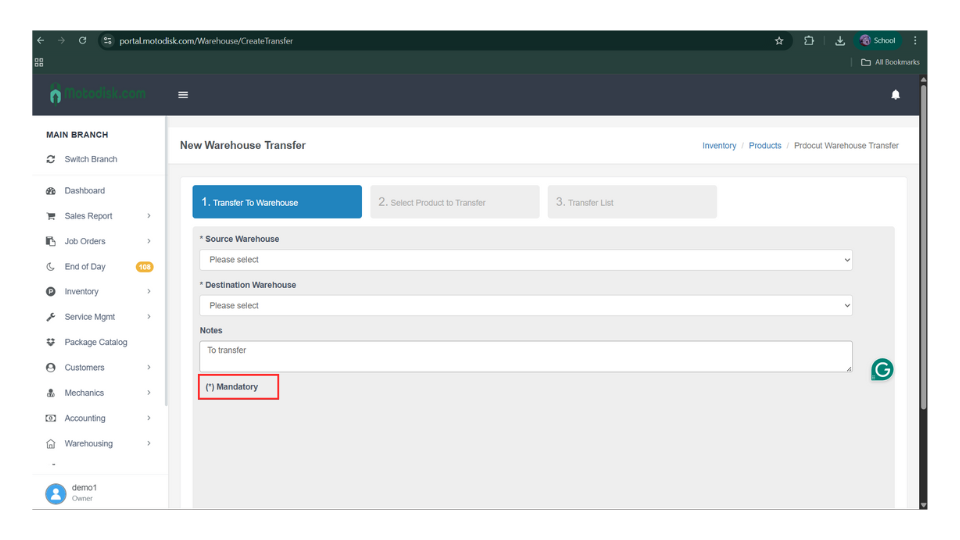Bookmark this page with star icon
The width and height of the screenshot is (960, 540).
pos(779,41)
